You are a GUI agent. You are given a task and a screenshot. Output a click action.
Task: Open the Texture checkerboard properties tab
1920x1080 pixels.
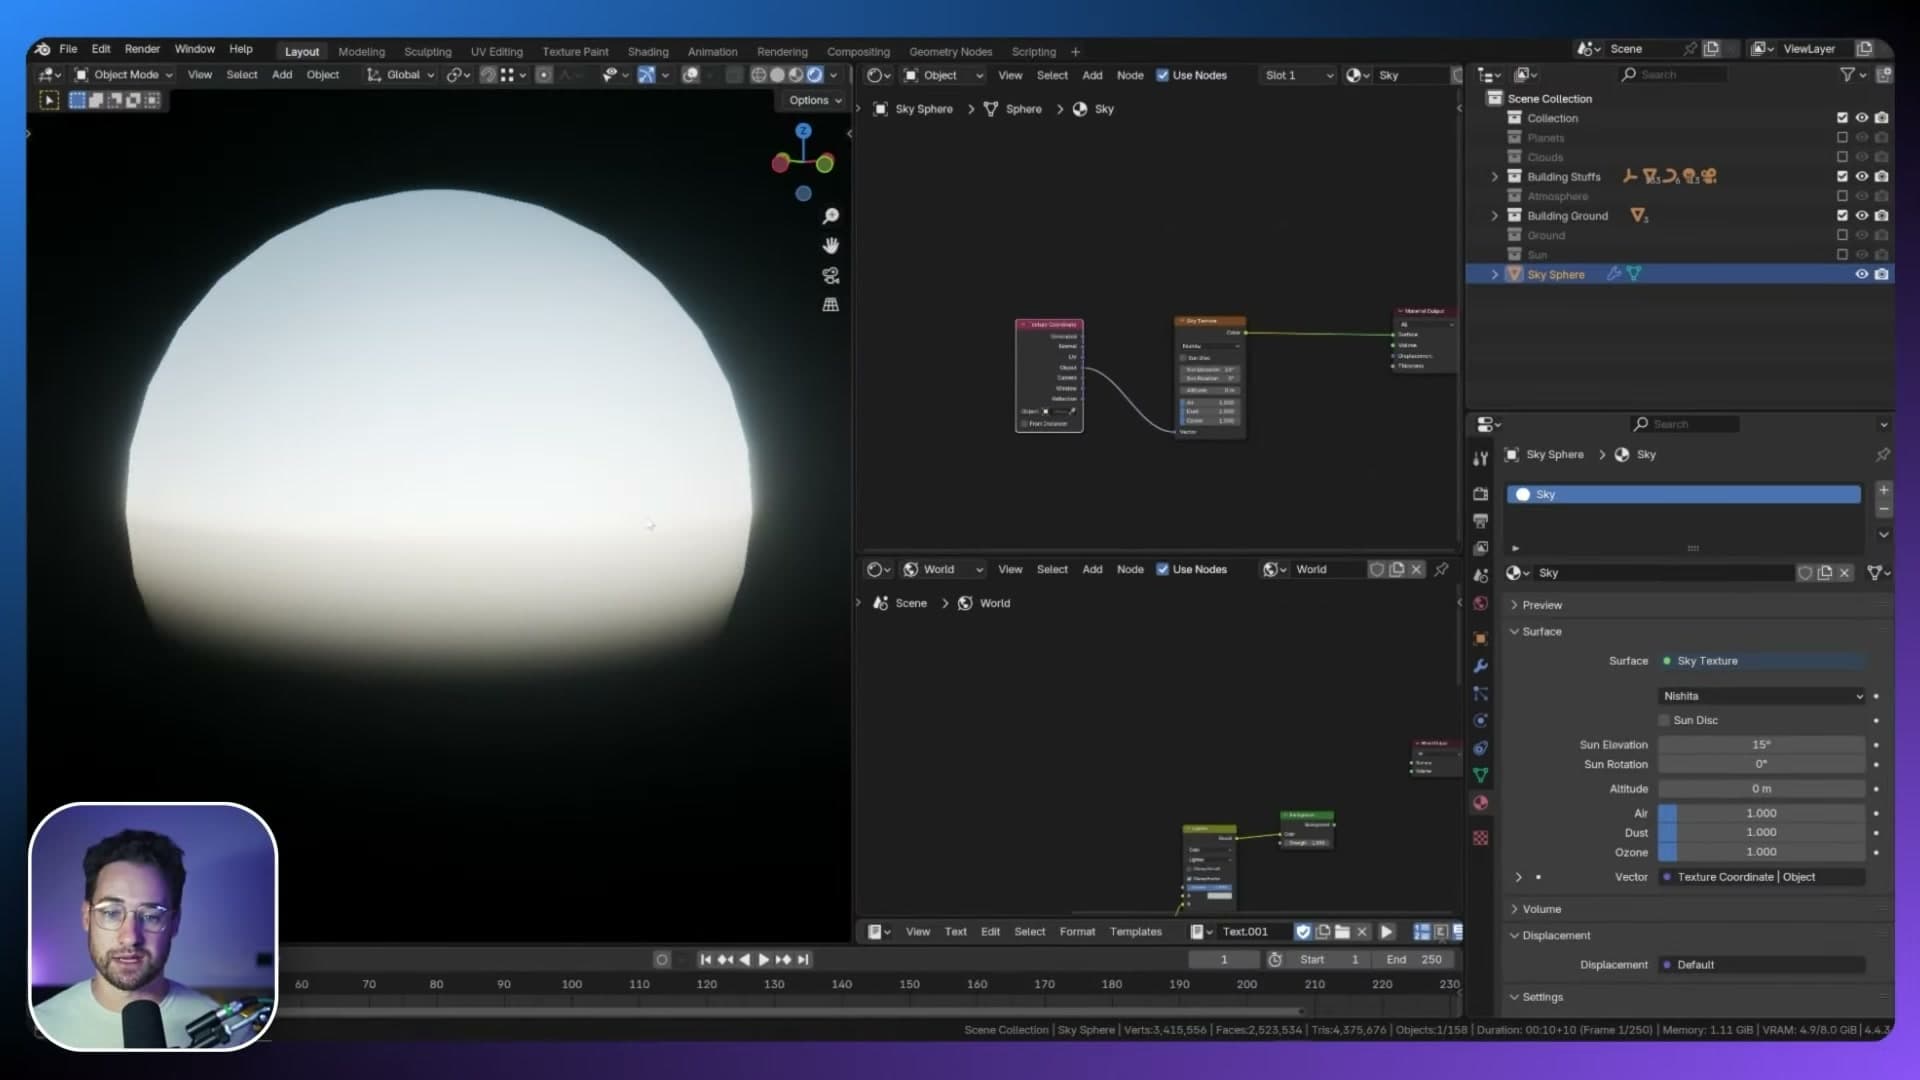(1481, 838)
